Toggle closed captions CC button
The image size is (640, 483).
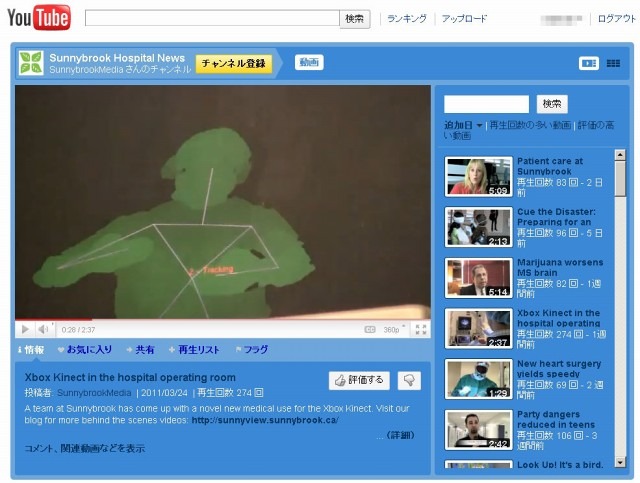coord(370,329)
